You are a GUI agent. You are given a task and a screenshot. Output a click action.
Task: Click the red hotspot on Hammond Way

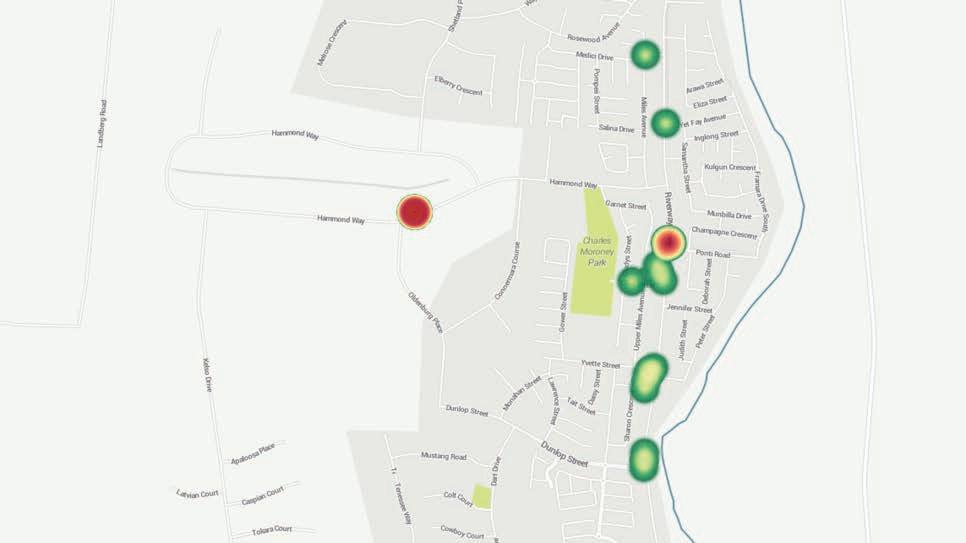click(415, 212)
